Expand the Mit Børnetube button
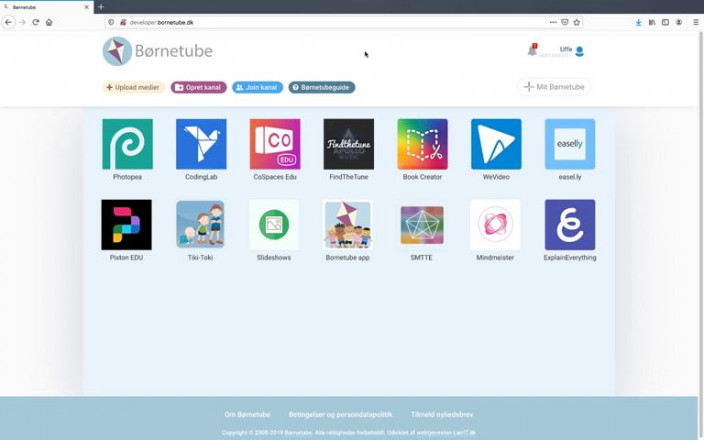The width and height of the screenshot is (704, 440). [554, 87]
